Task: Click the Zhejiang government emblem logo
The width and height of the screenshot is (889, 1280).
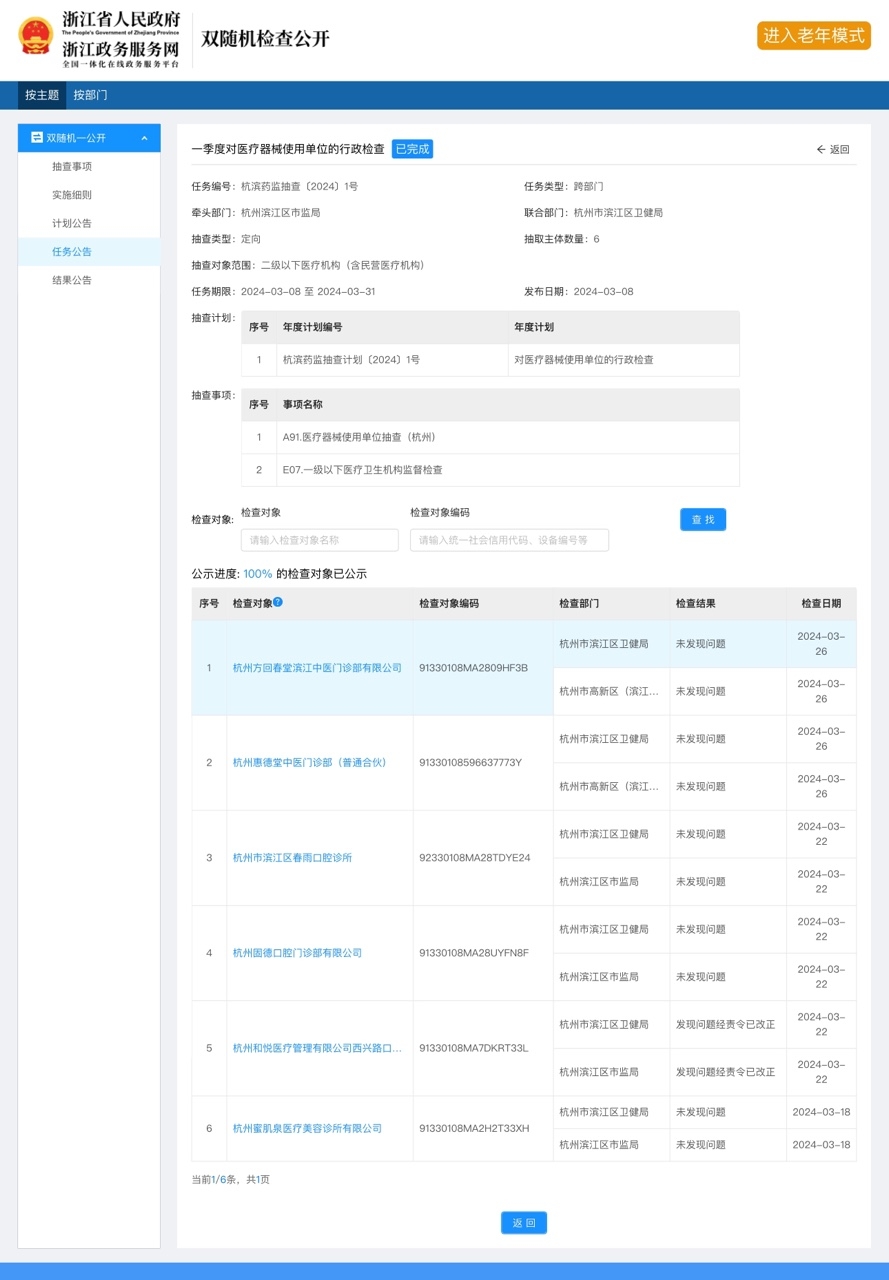Action: point(36,37)
